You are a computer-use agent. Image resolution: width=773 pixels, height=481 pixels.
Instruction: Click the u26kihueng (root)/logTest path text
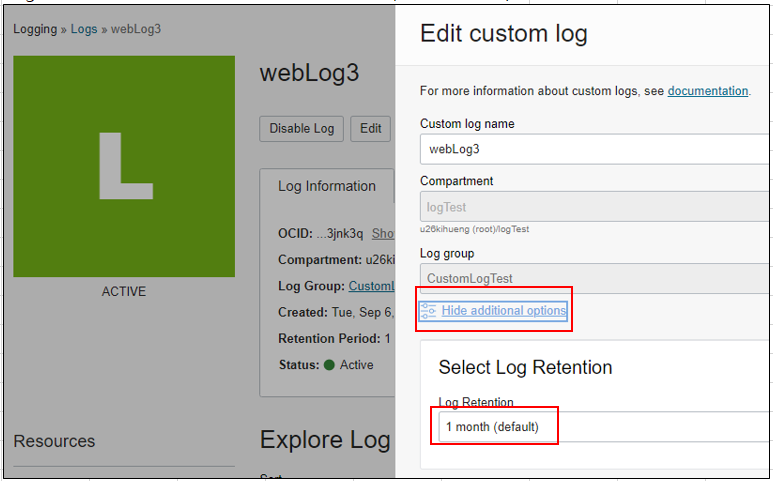click(474, 229)
